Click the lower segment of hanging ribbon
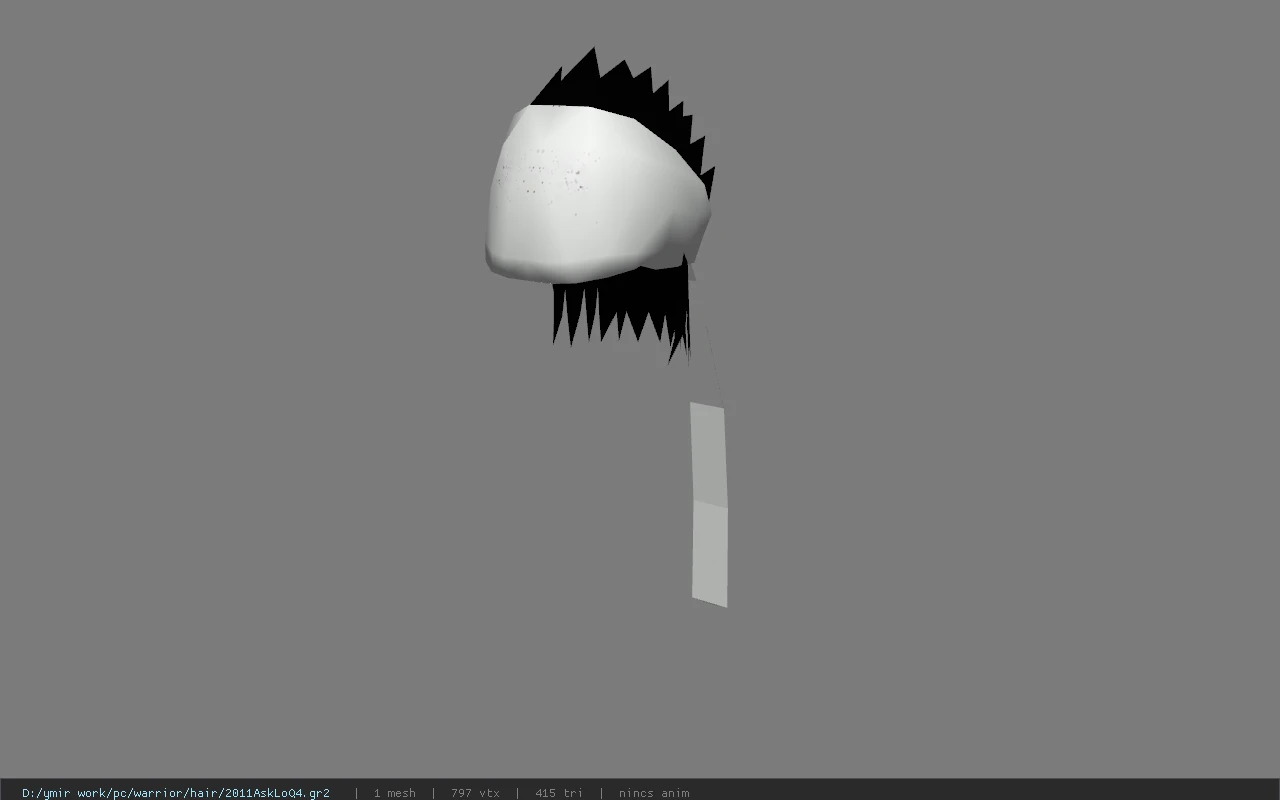The height and width of the screenshot is (800, 1280). point(710,554)
